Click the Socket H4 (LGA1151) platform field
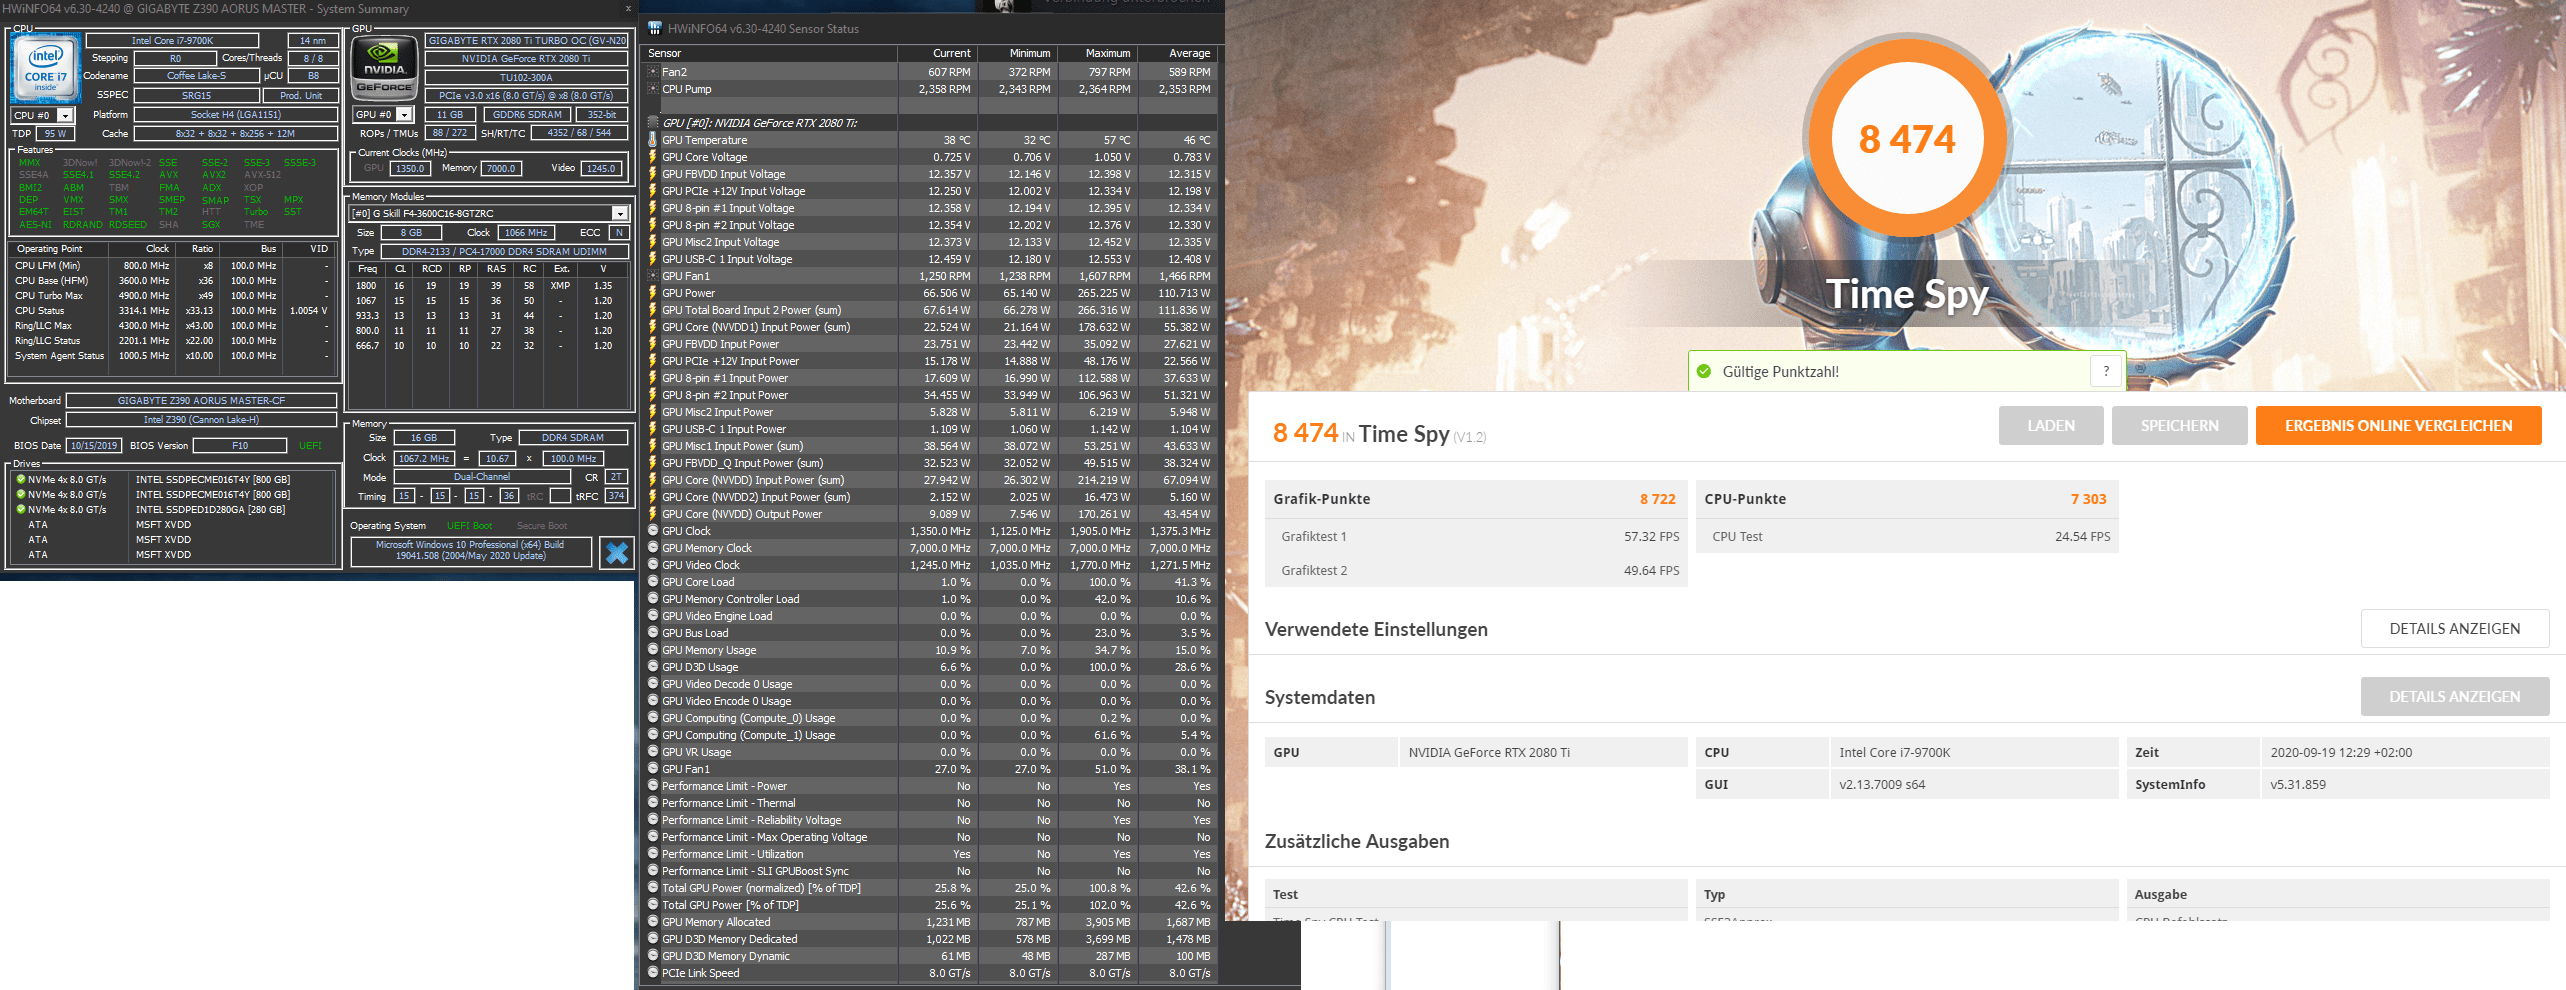The width and height of the screenshot is (2566, 990). (236, 115)
